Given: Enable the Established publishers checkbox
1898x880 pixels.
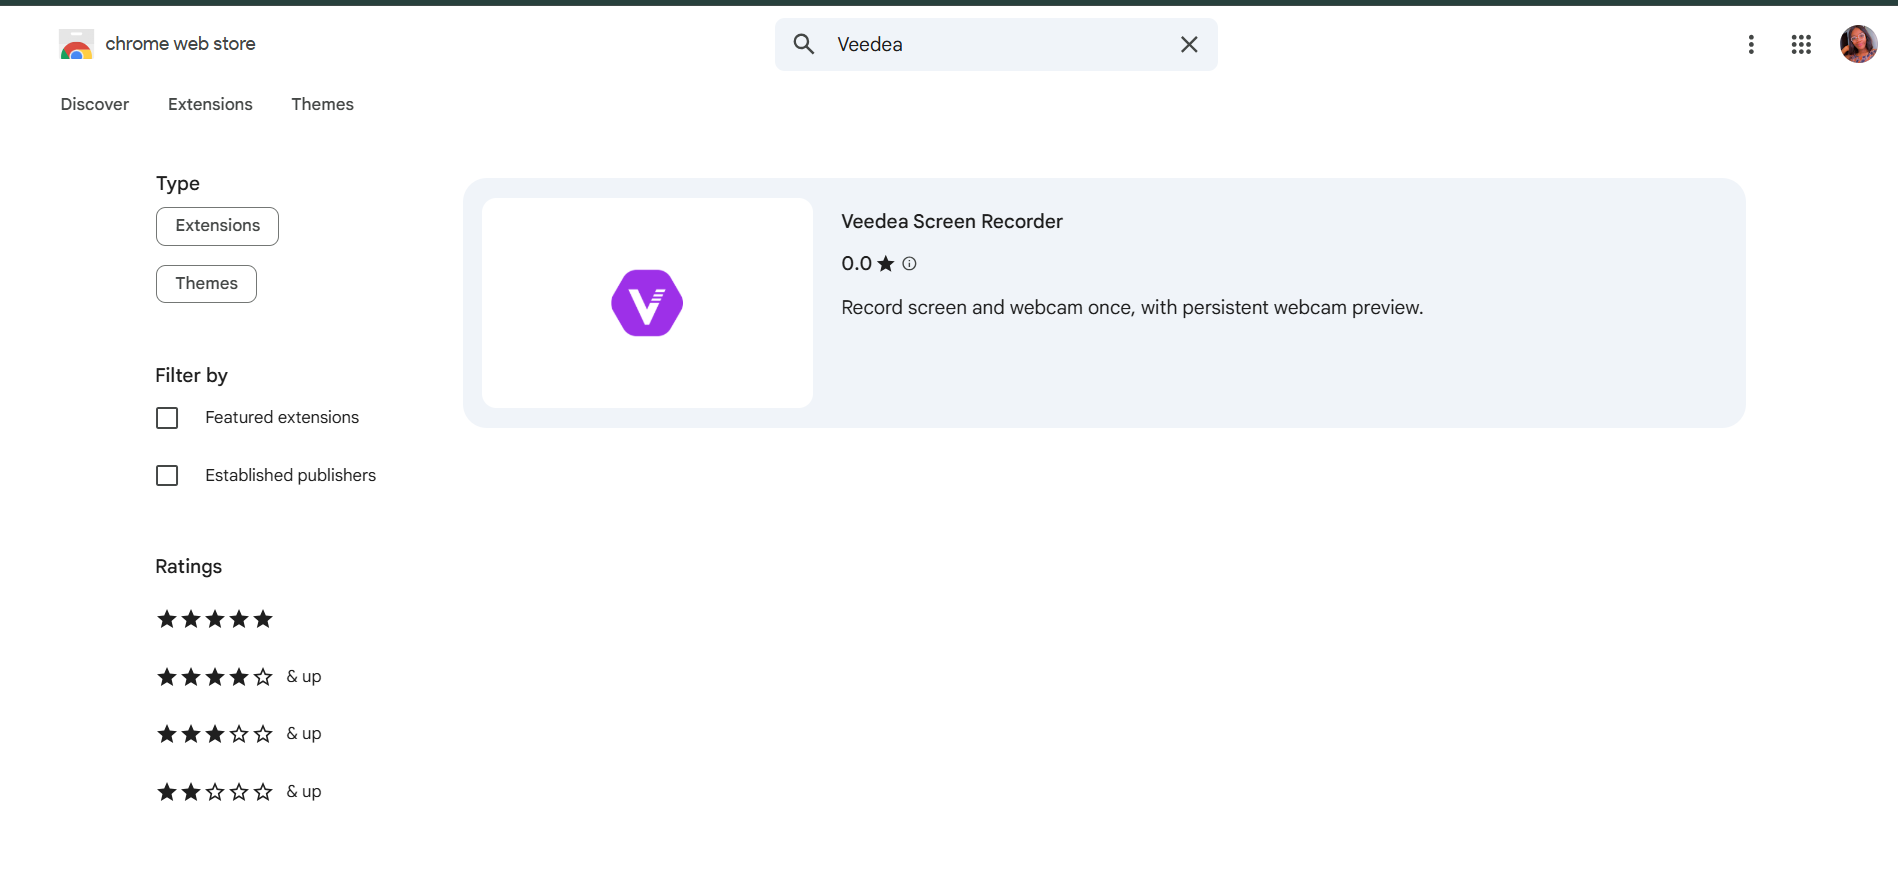Looking at the screenshot, I should pyautogui.click(x=167, y=476).
